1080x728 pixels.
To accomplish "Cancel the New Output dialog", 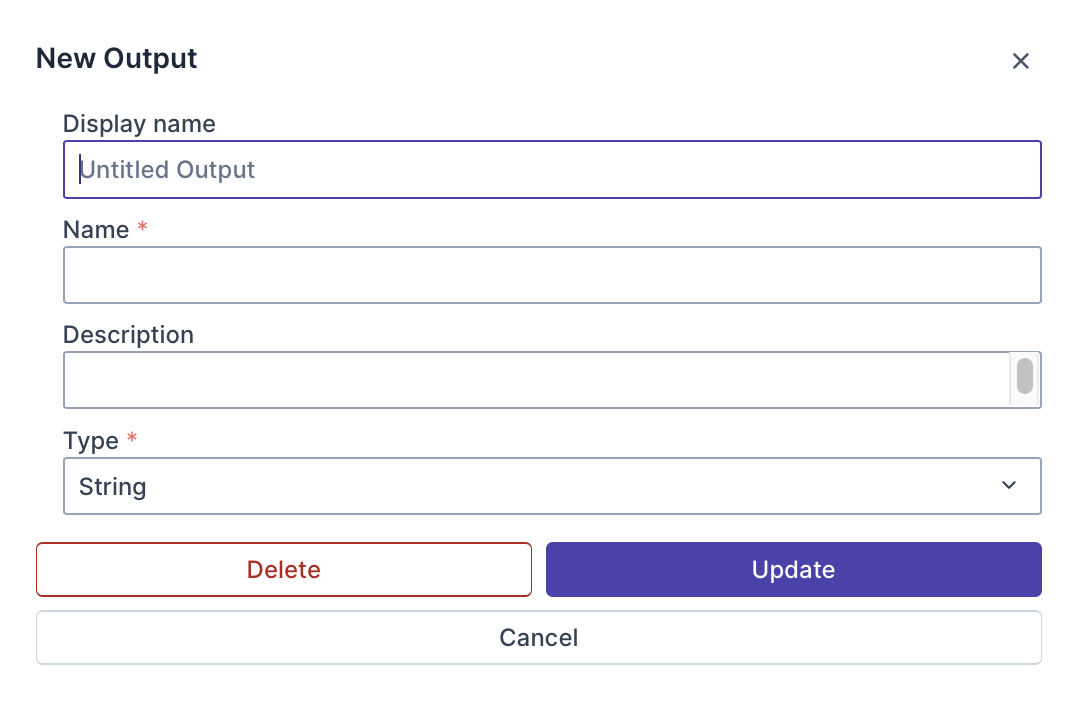I will click(x=538, y=638).
